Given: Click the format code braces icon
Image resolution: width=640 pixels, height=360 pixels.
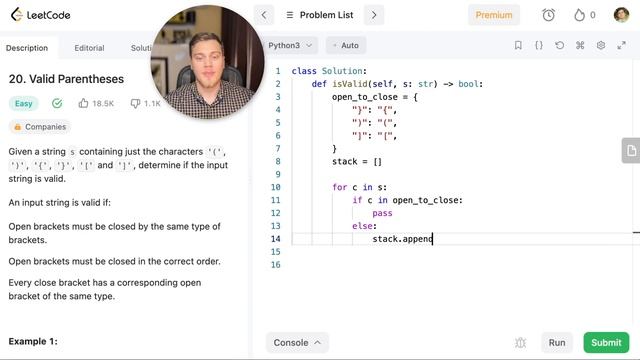Looking at the screenshot, I should 539,45.
